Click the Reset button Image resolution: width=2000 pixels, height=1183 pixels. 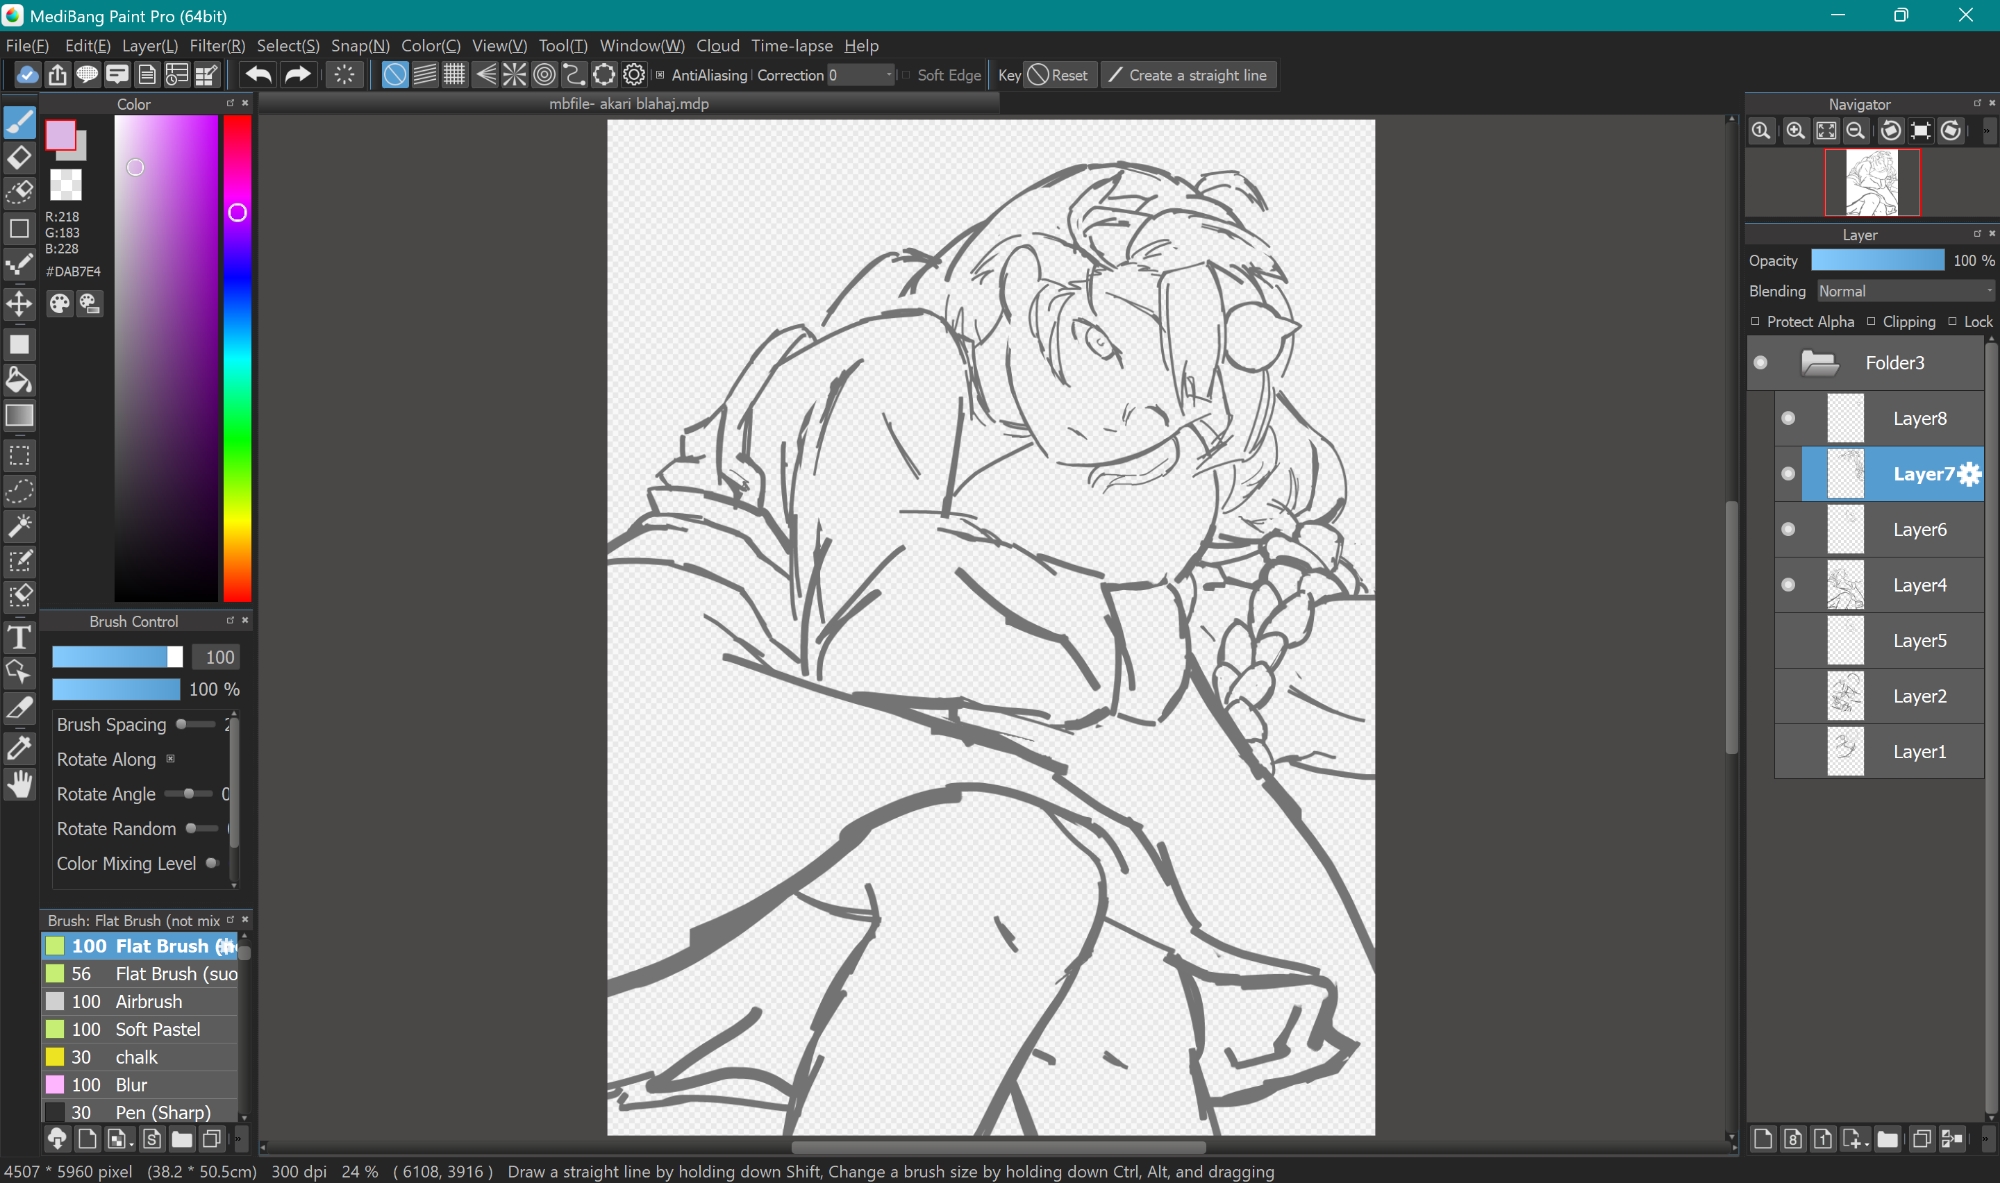pyautogui.click(x=1058, y=75)
